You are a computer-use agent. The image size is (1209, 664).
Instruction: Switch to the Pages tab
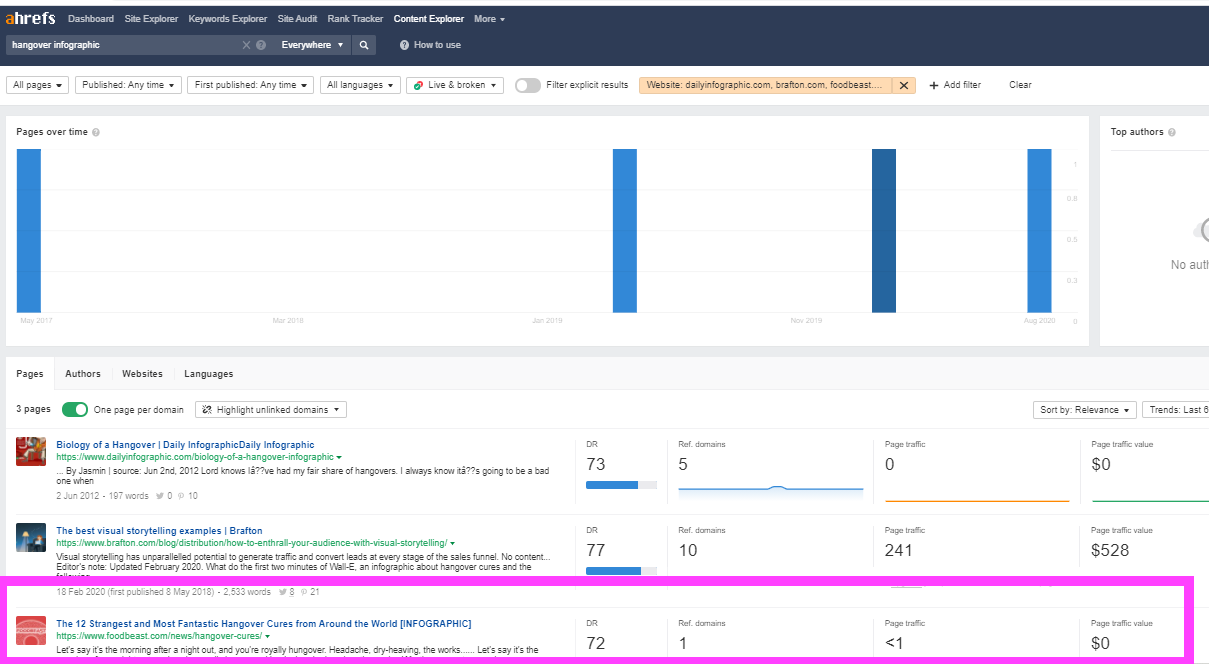click(x=30, y=374)
